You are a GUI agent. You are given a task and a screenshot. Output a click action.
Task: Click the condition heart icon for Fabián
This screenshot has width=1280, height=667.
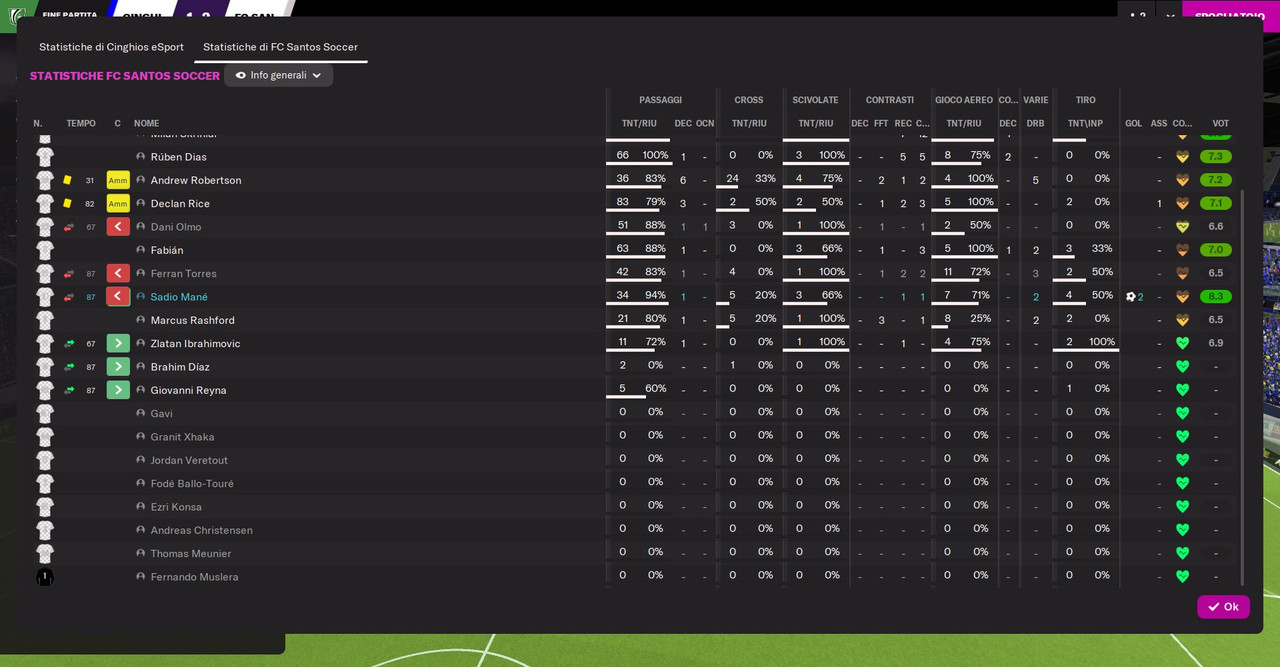[x=1183, y=250]
